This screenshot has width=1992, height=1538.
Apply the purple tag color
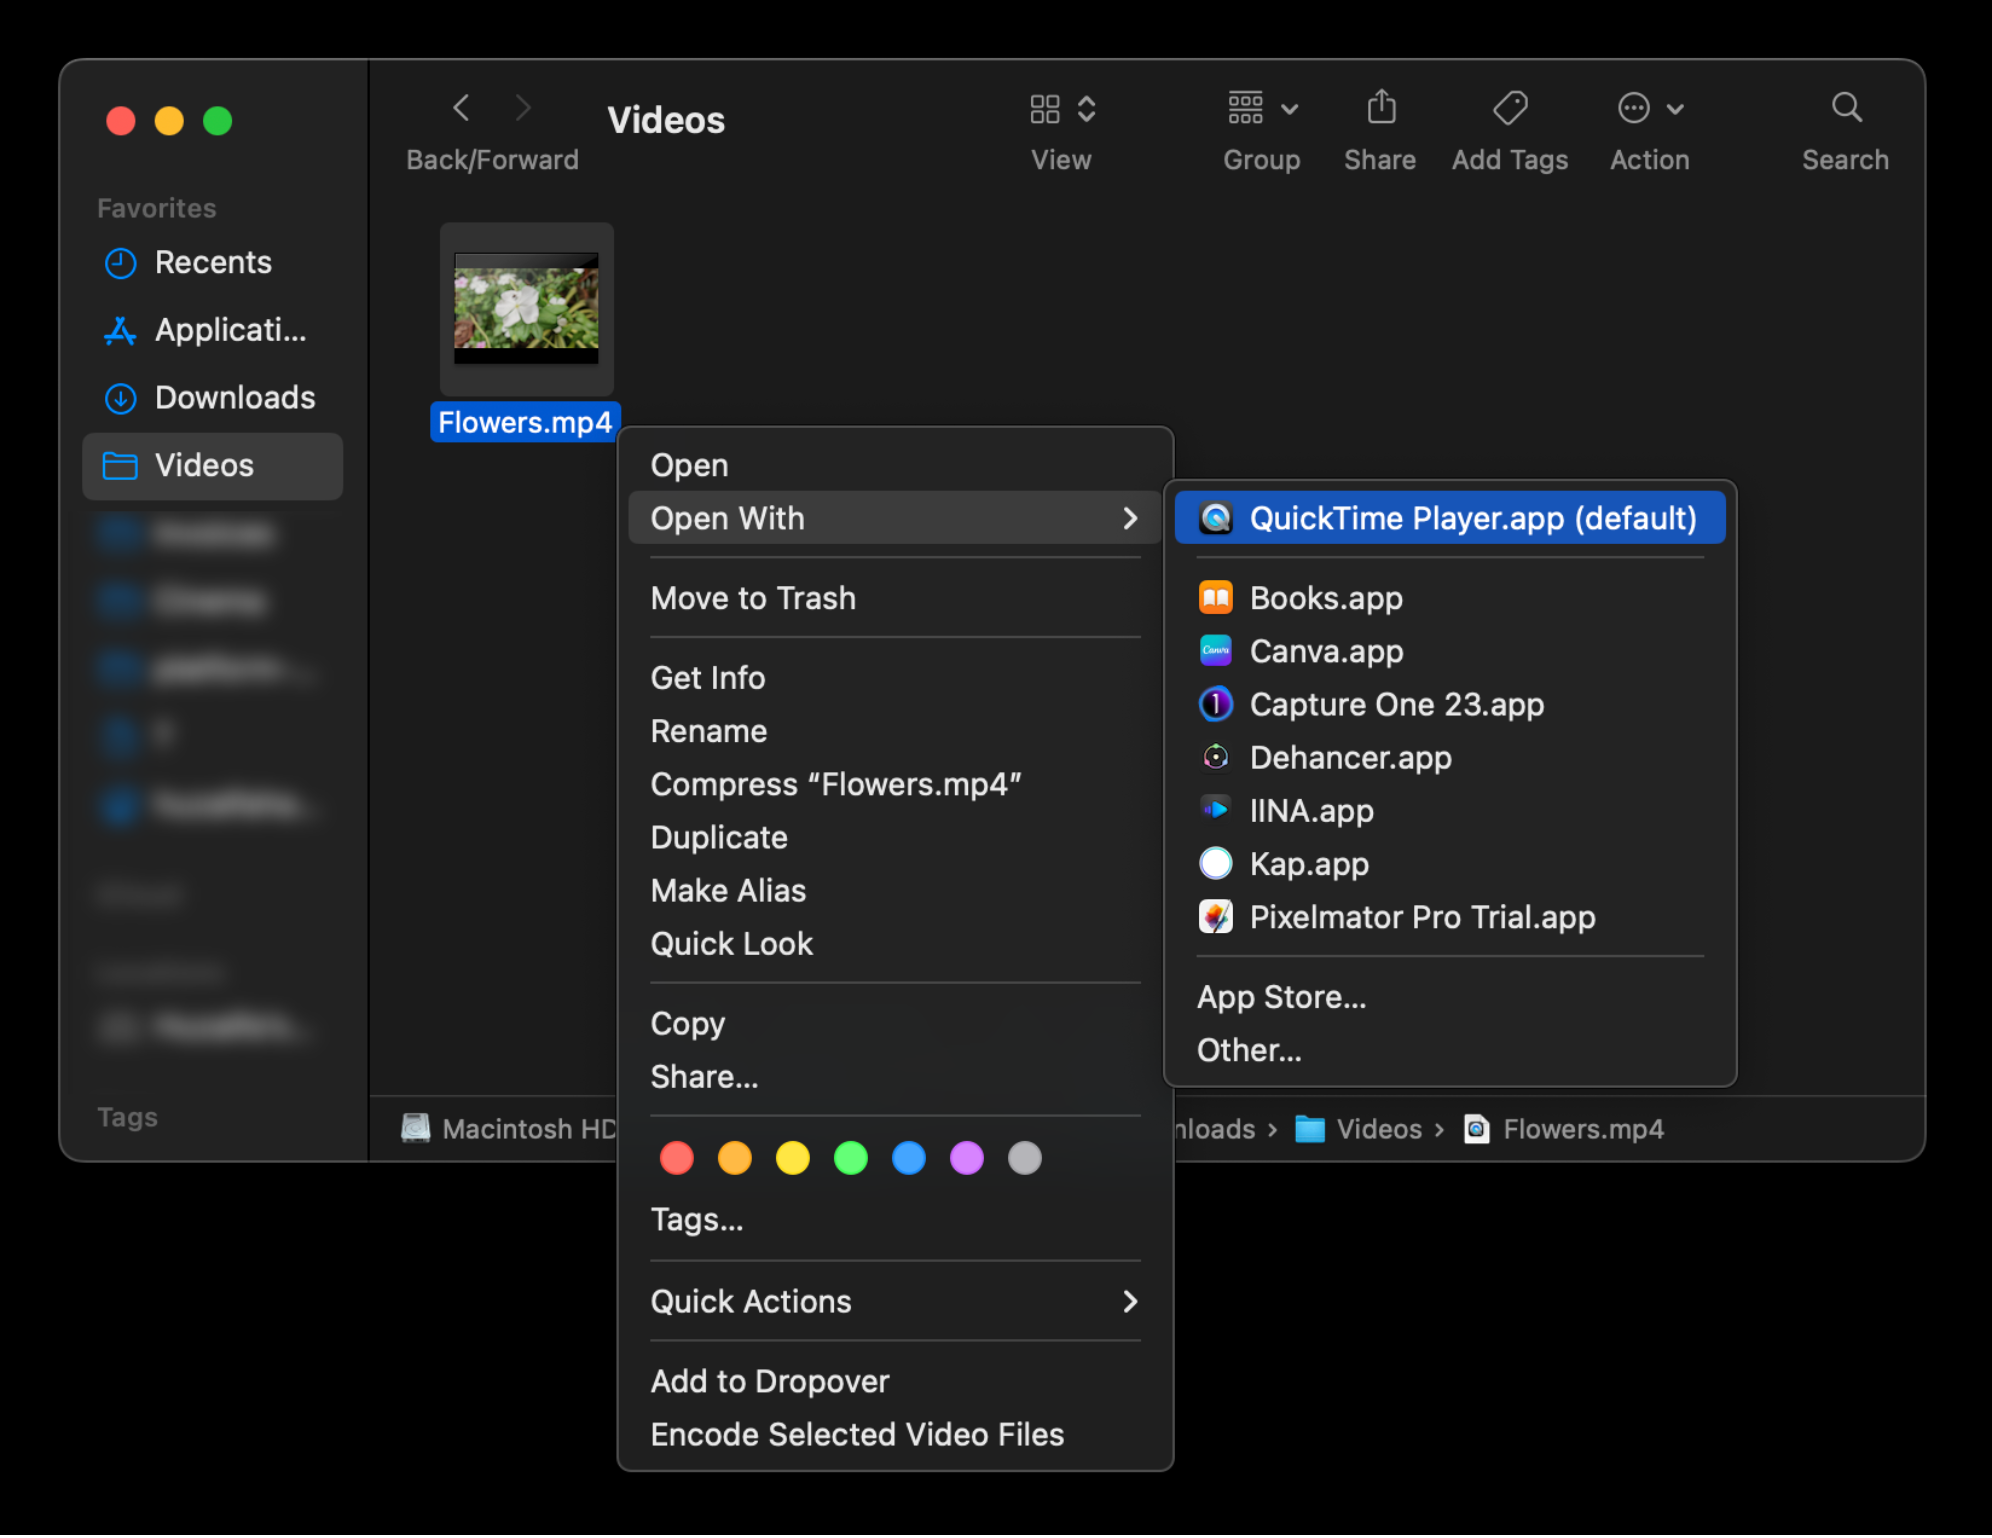point(967,1158)
